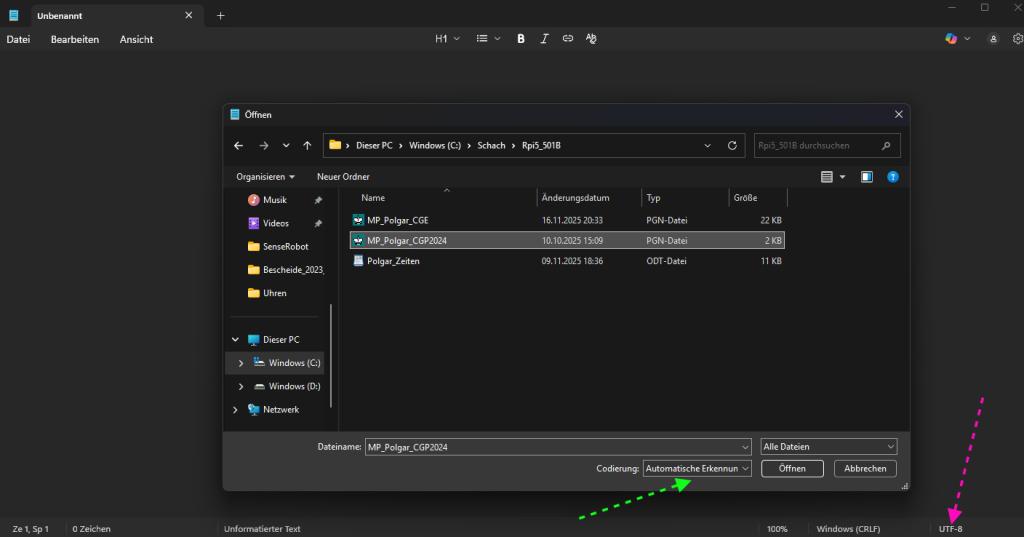Select the MP_Polgar_CGE file
The height and width of the screenshot is (537, 1024).
pos(397,220)
